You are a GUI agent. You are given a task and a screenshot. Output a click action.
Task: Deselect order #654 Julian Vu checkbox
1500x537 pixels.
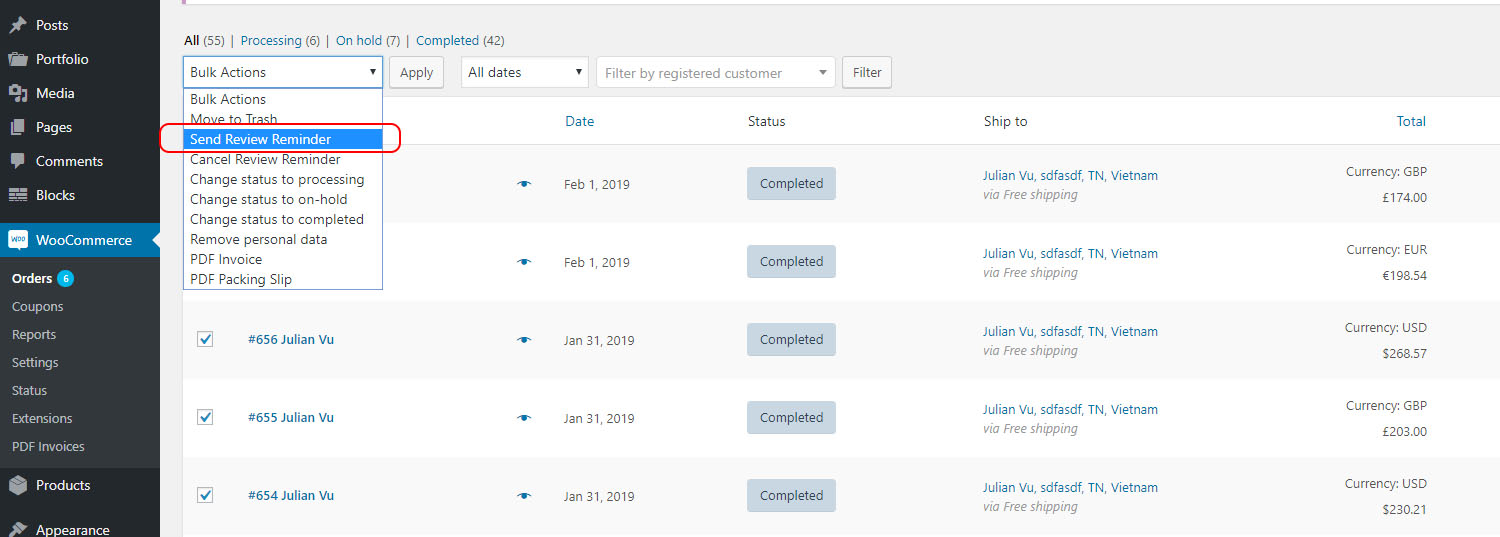point(205,495)
